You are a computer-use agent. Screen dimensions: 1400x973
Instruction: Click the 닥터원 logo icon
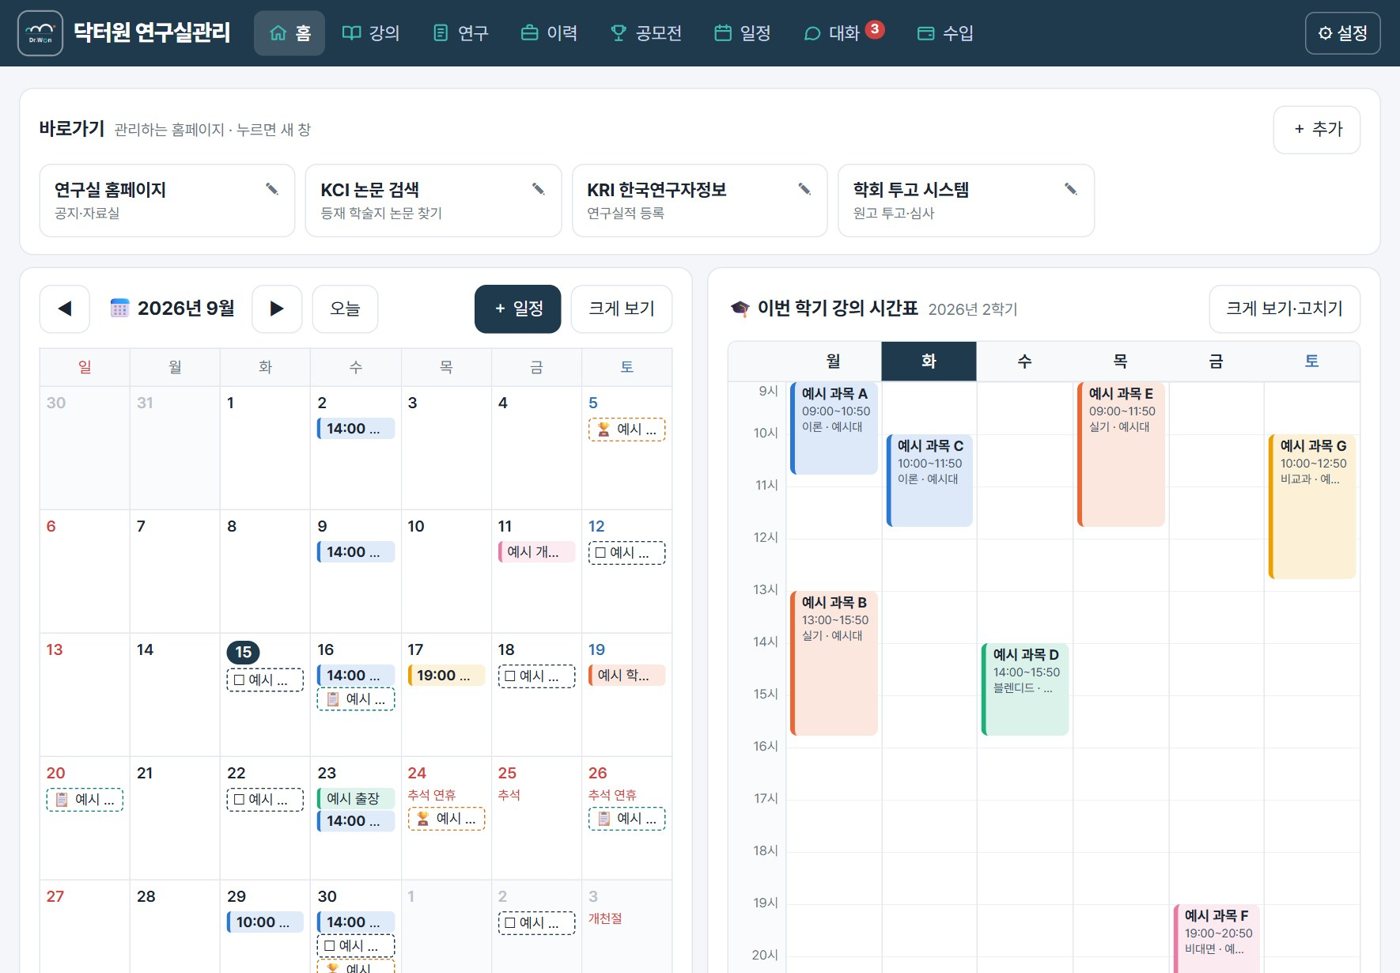coord(40,33)
